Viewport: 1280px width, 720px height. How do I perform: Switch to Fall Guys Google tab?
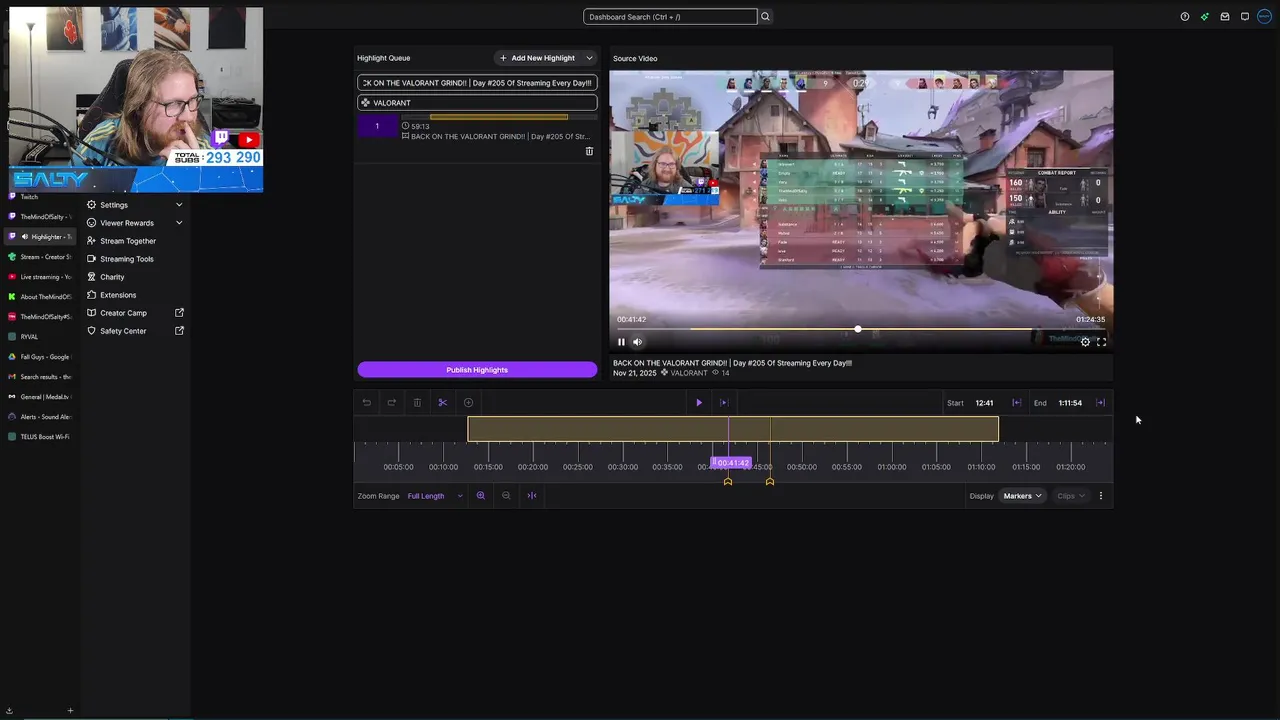pyautogui.click(x=38, y=357)
